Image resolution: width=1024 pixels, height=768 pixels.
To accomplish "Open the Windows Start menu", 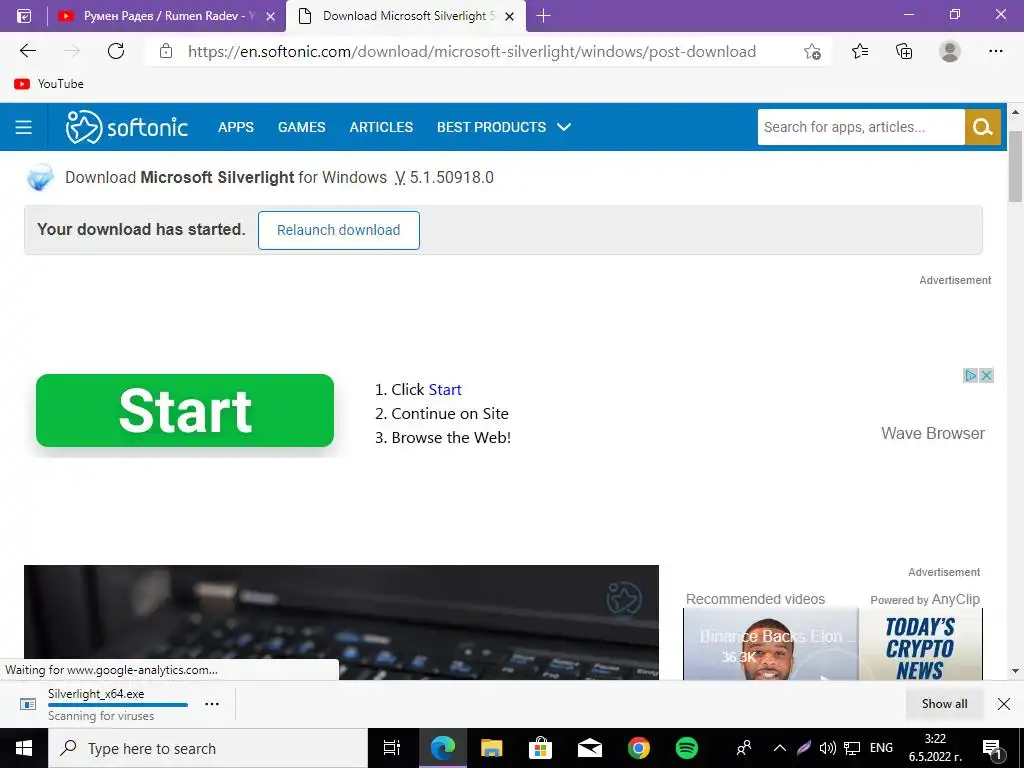I will pos(24,748).
